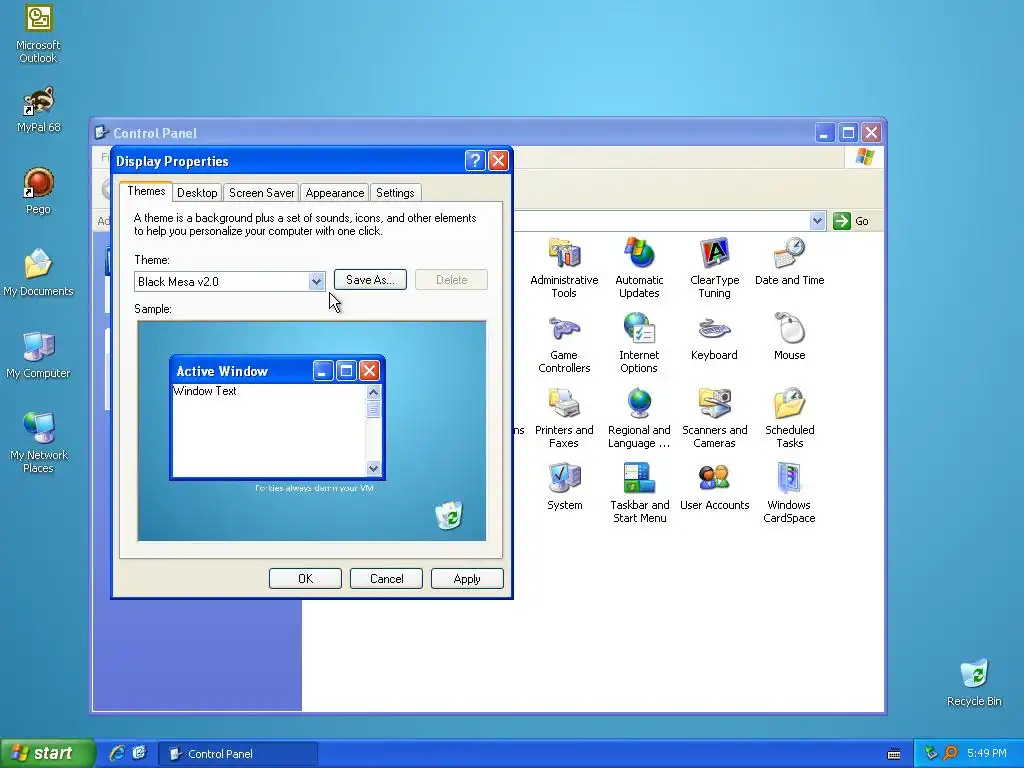Select My Documents desktop icon
This screenshot has width=1024, height=768.
point(38,273)
